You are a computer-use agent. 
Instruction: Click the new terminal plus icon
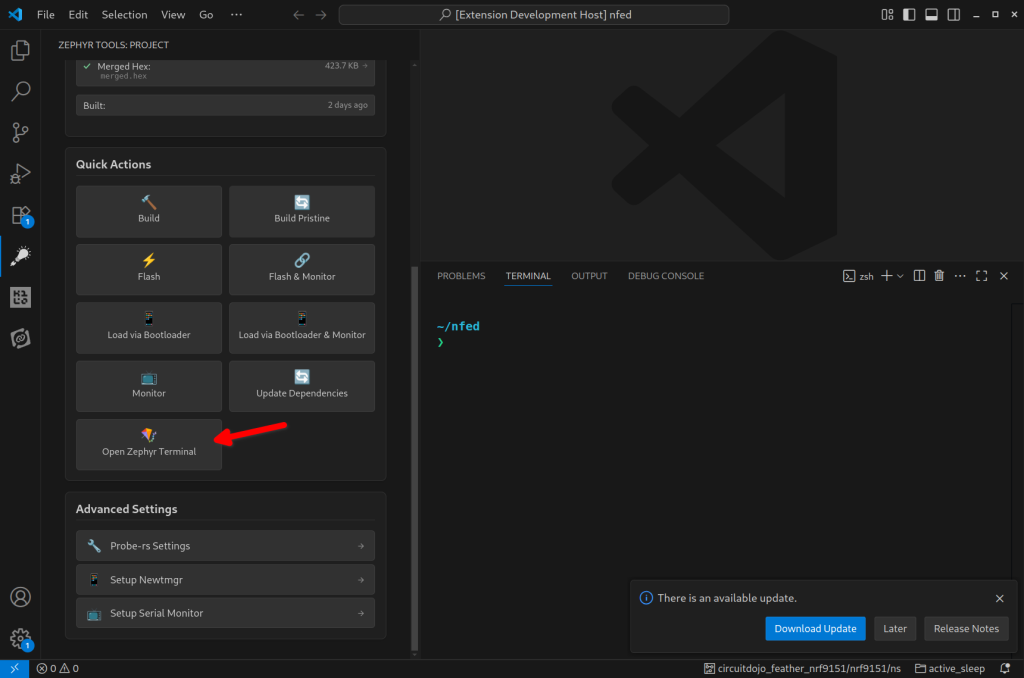pyautogui.click(x=886, y=276)
